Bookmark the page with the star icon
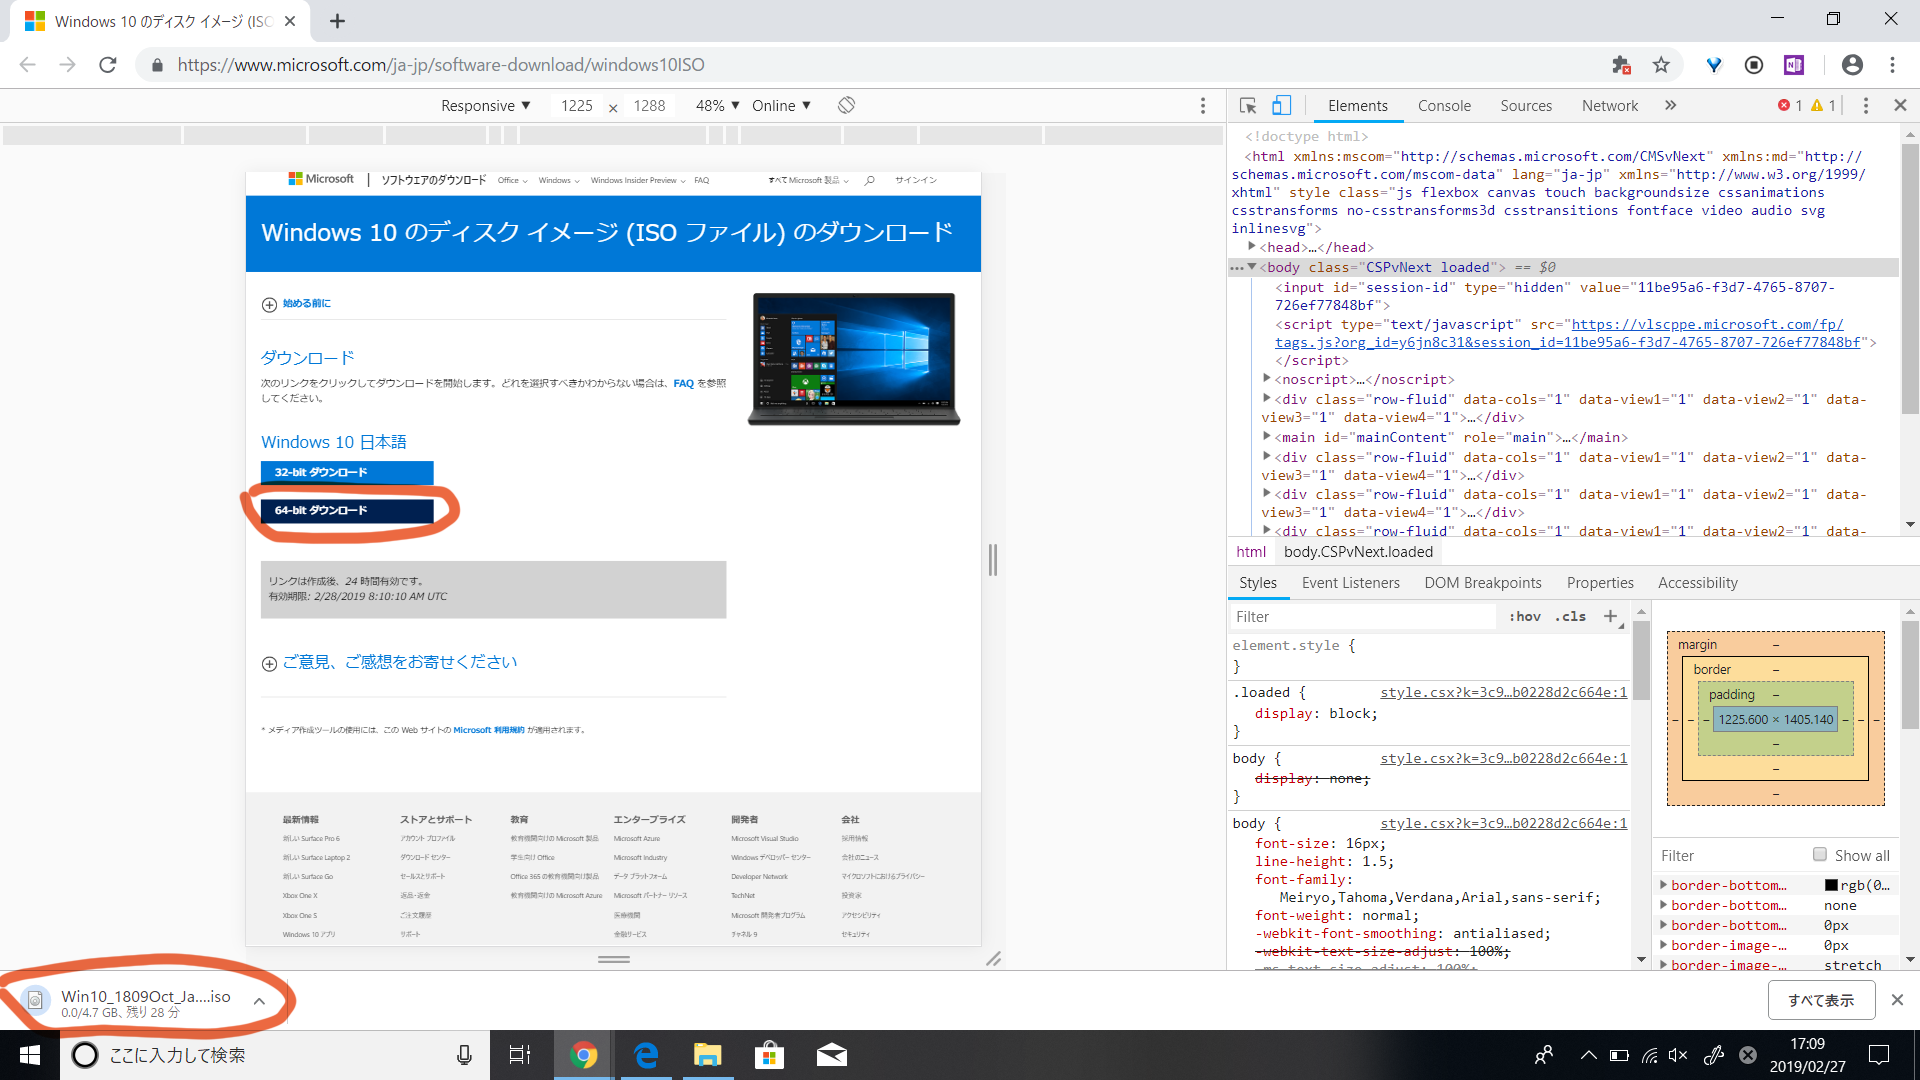1920x1080 pixels. coord(1661,64)
